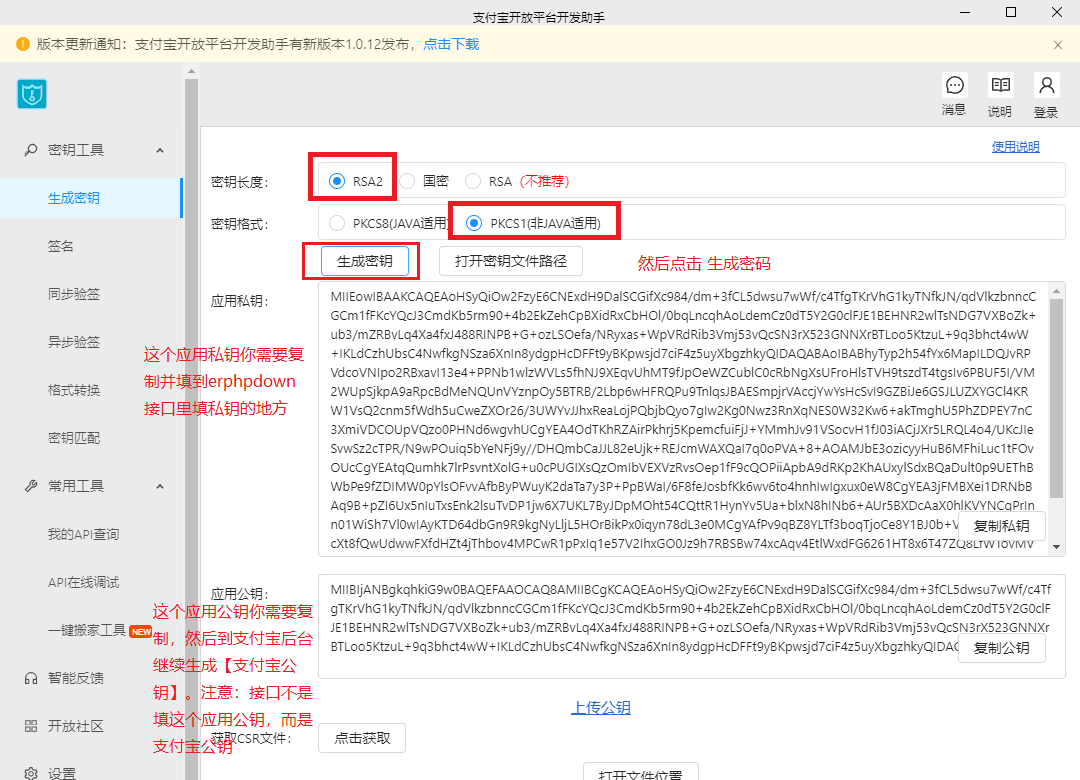1080x780 pixels.
Task: Click the 点击获取 CSR button
Action: (x=362, y=738)
